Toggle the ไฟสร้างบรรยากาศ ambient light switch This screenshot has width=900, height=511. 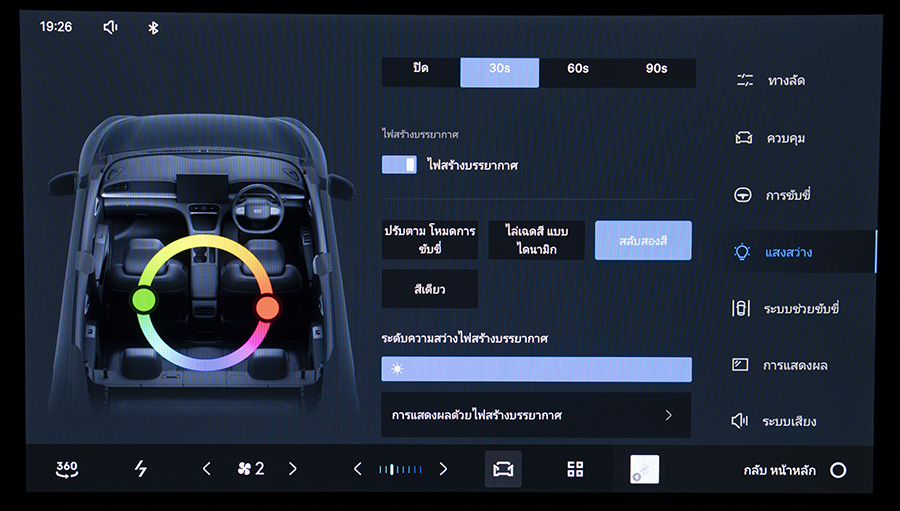click(399, 165)
